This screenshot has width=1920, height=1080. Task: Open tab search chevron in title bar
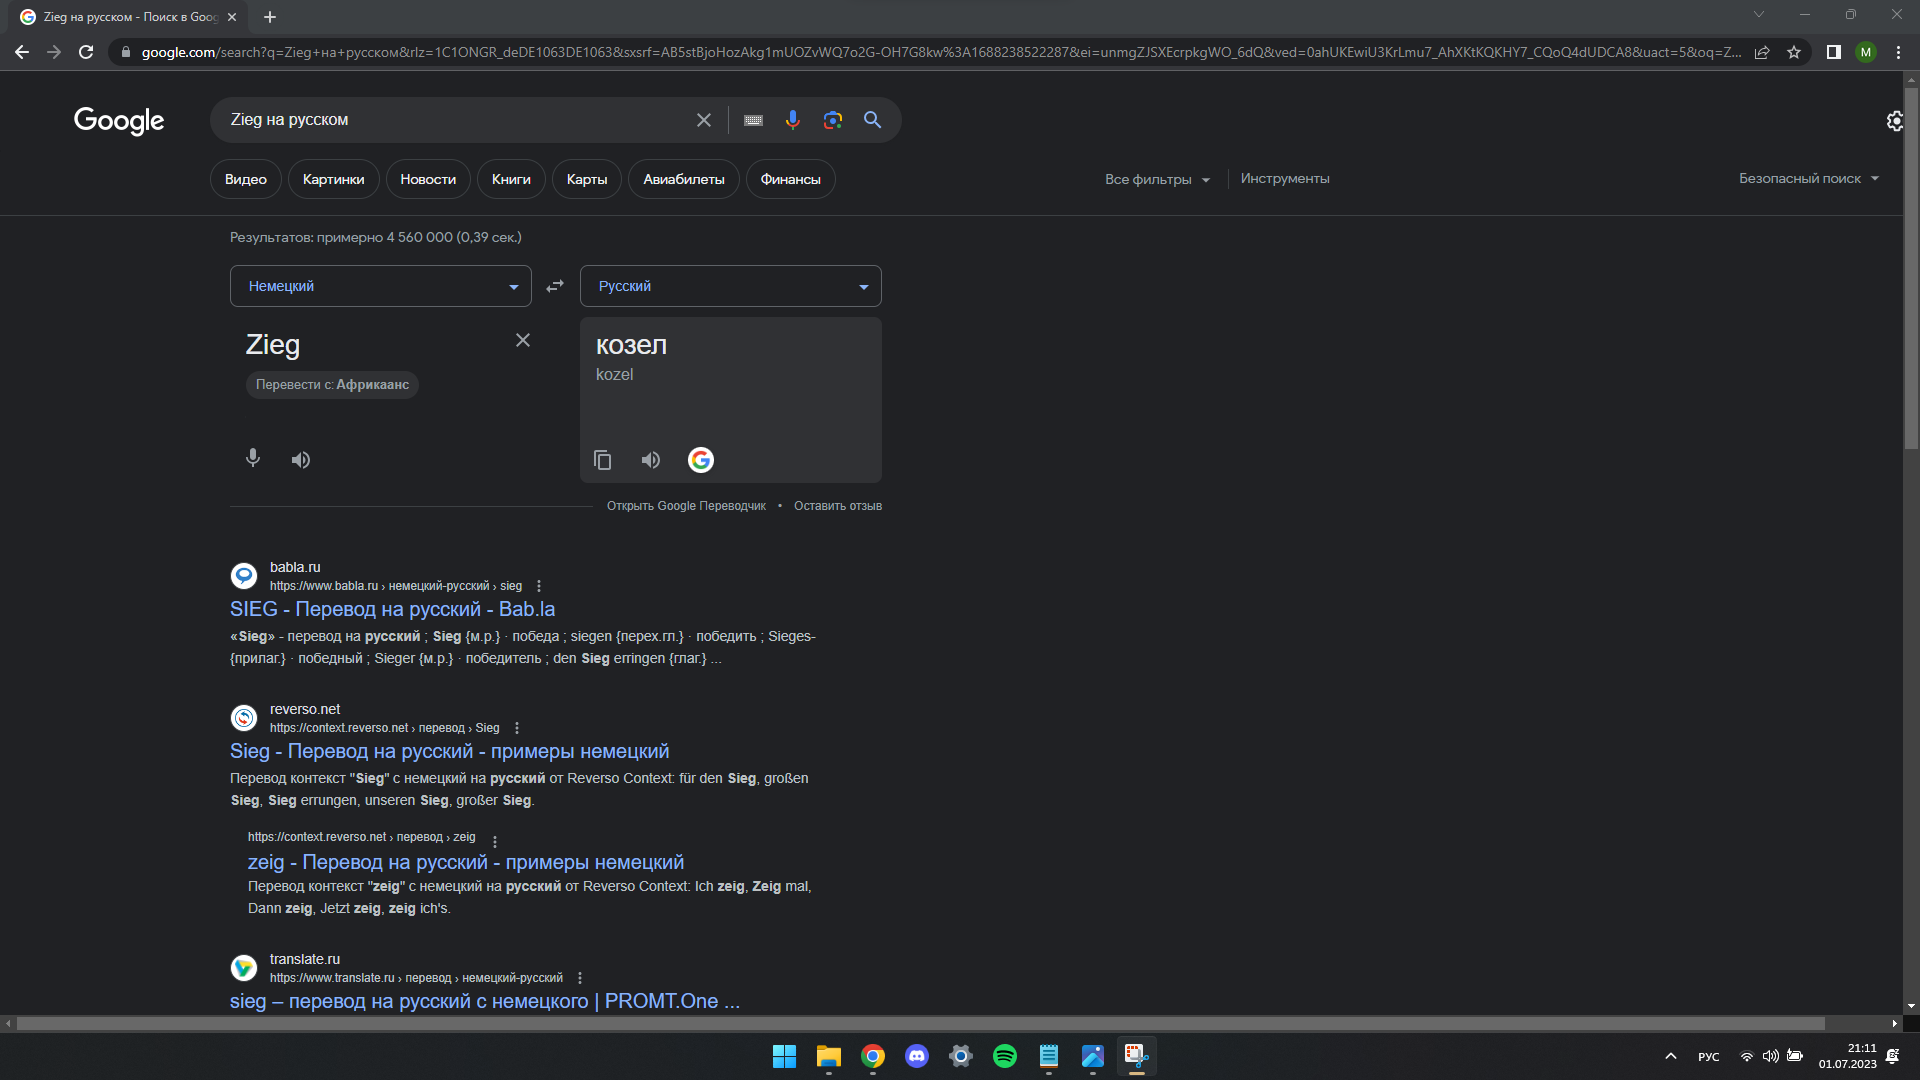pyautogui.click(x=1759, y=14)
